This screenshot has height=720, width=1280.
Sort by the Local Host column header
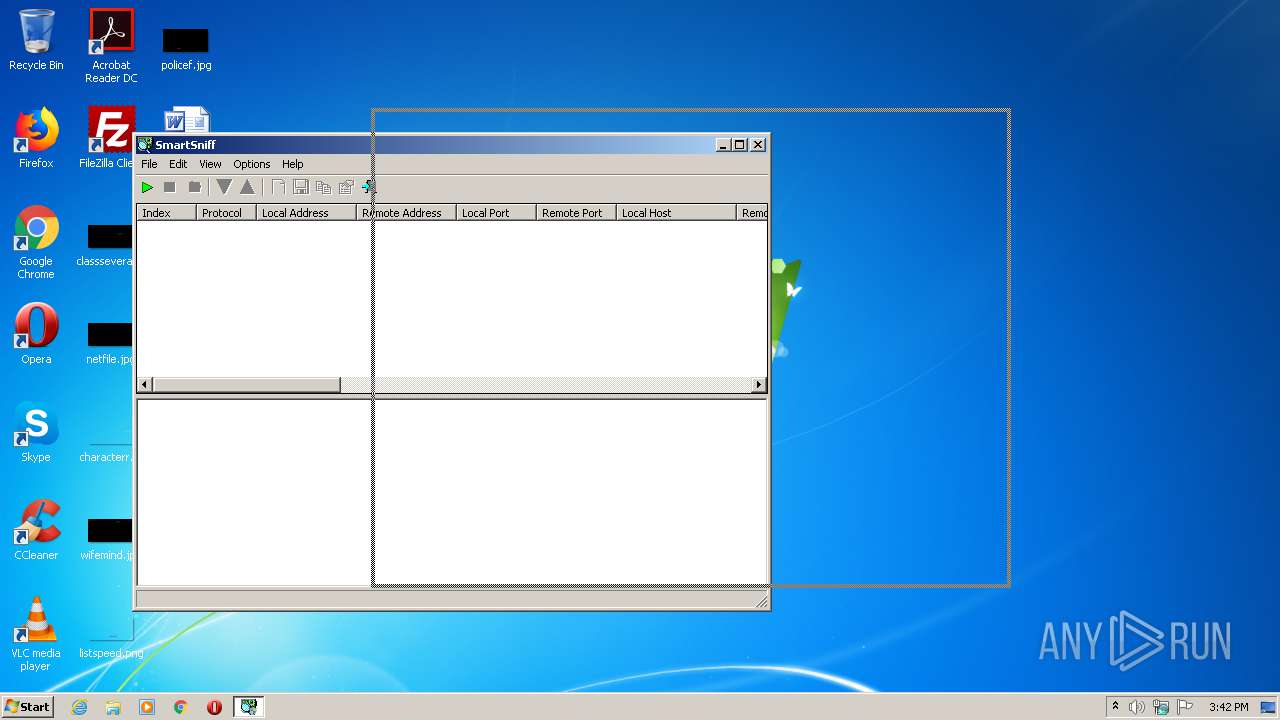coord(676,213)
